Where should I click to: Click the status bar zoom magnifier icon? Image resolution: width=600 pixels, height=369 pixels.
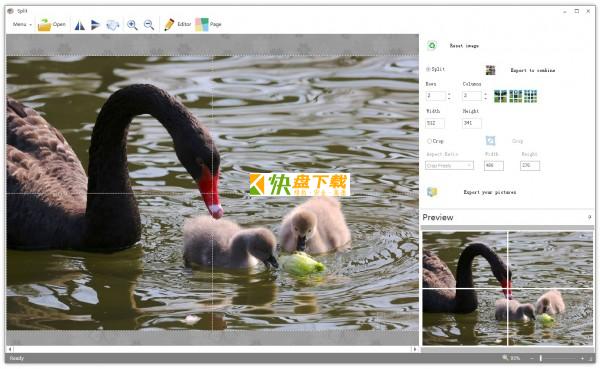point(505,358)
